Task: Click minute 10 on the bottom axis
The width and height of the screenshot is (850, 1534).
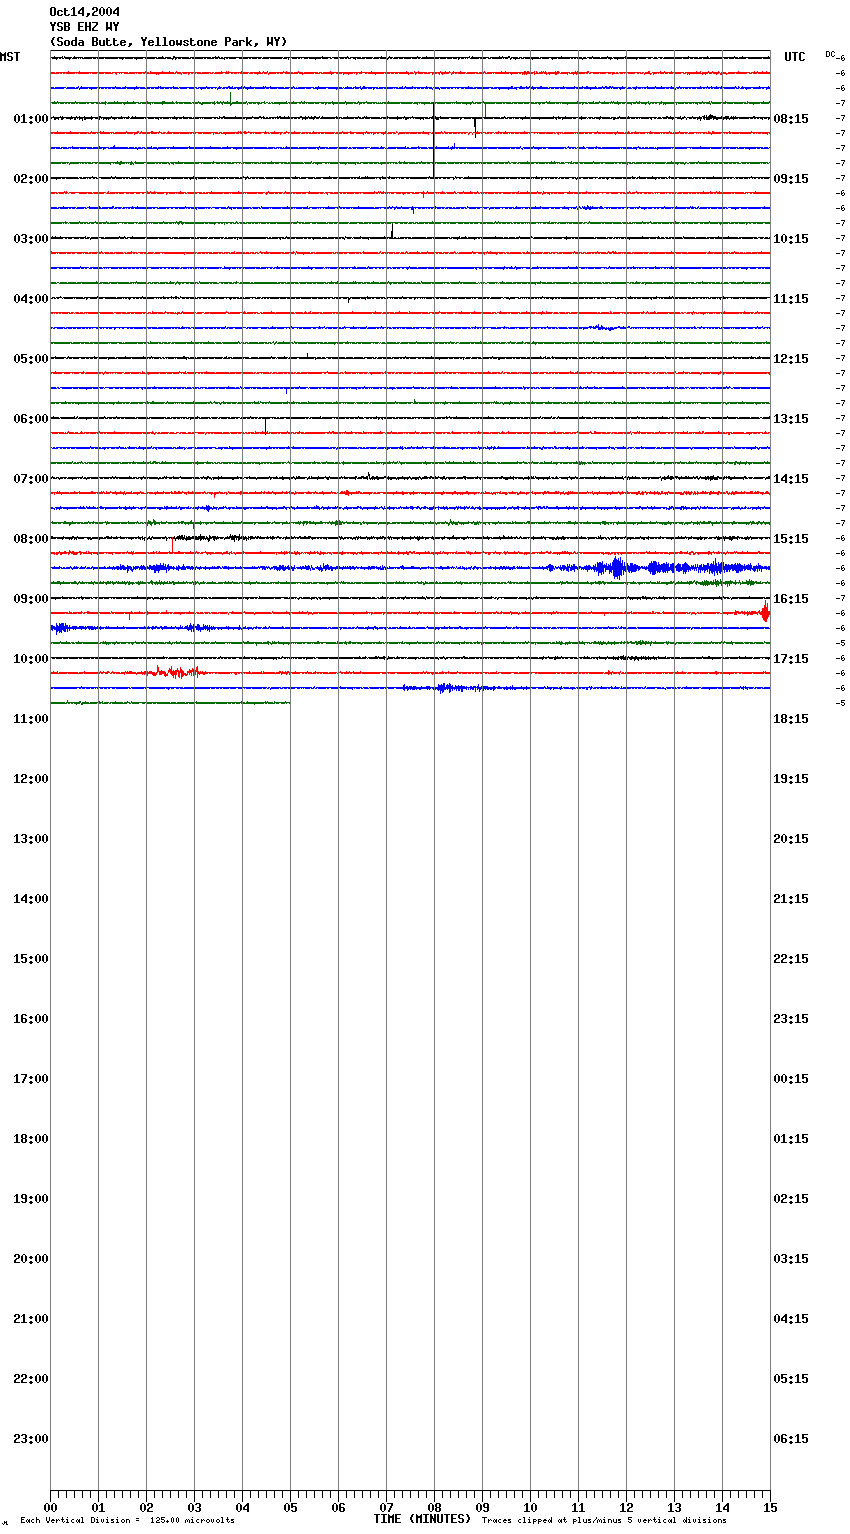Action: (530, 1507)
